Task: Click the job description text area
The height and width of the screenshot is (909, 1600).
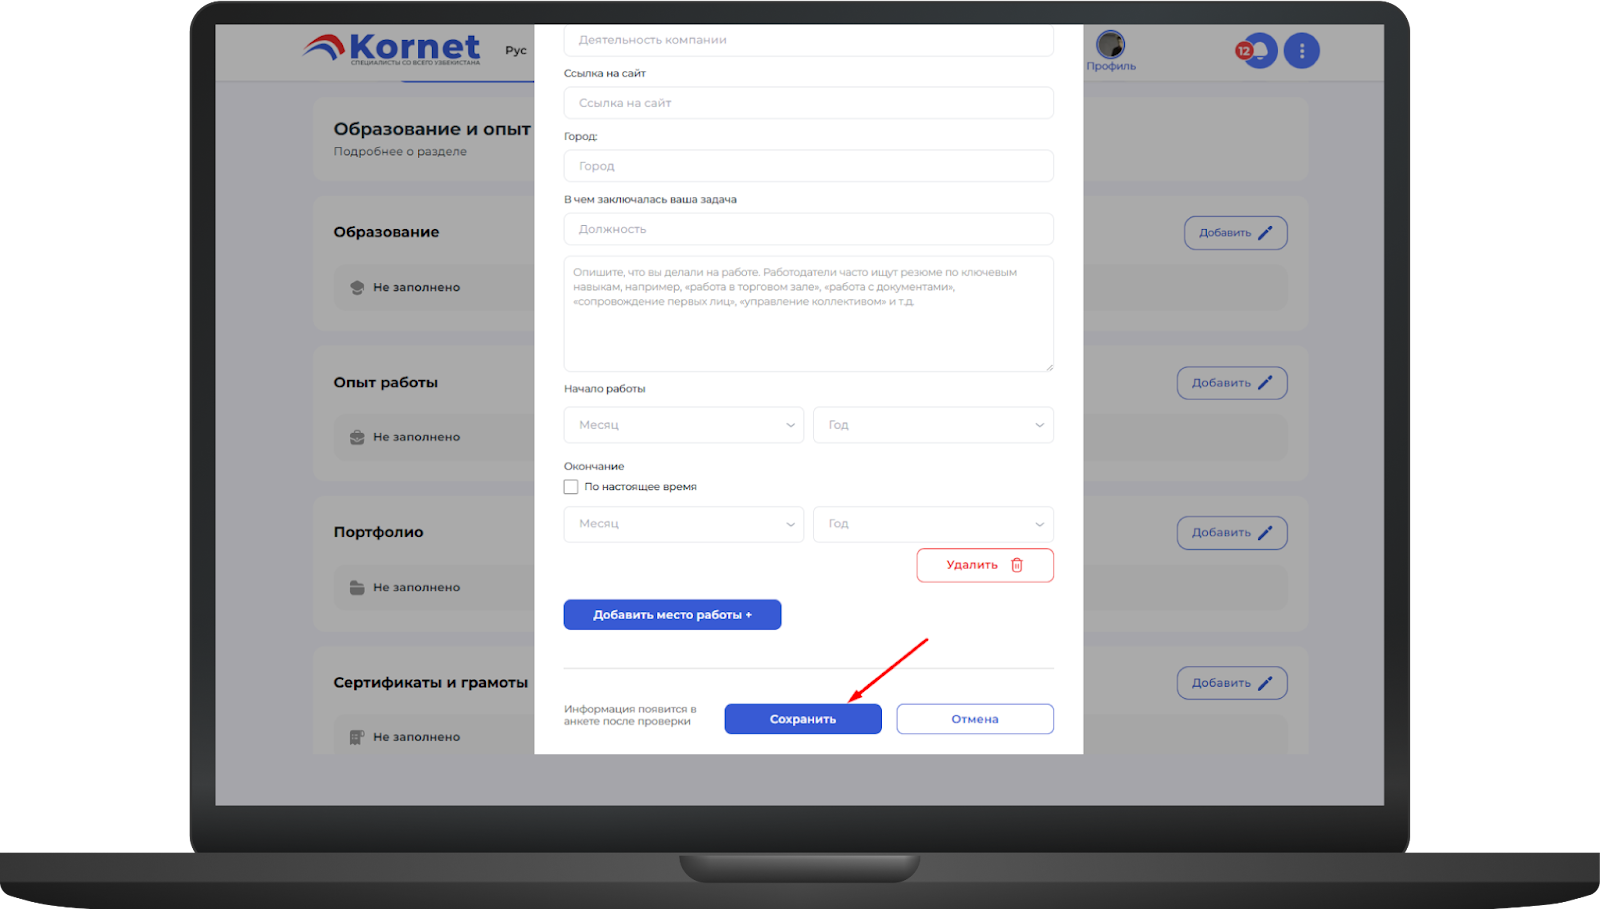Action: point(809,314)
